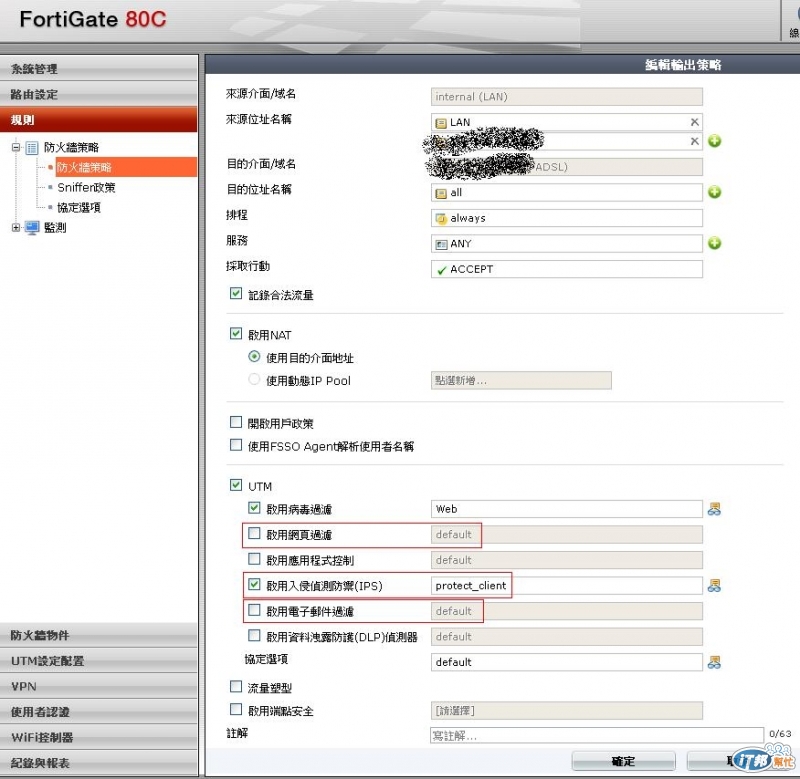Open the Web antivirus profile dropdown
The height and width of the screenshot is (779, 800).
pyautogui.click(x=566, y=509)
